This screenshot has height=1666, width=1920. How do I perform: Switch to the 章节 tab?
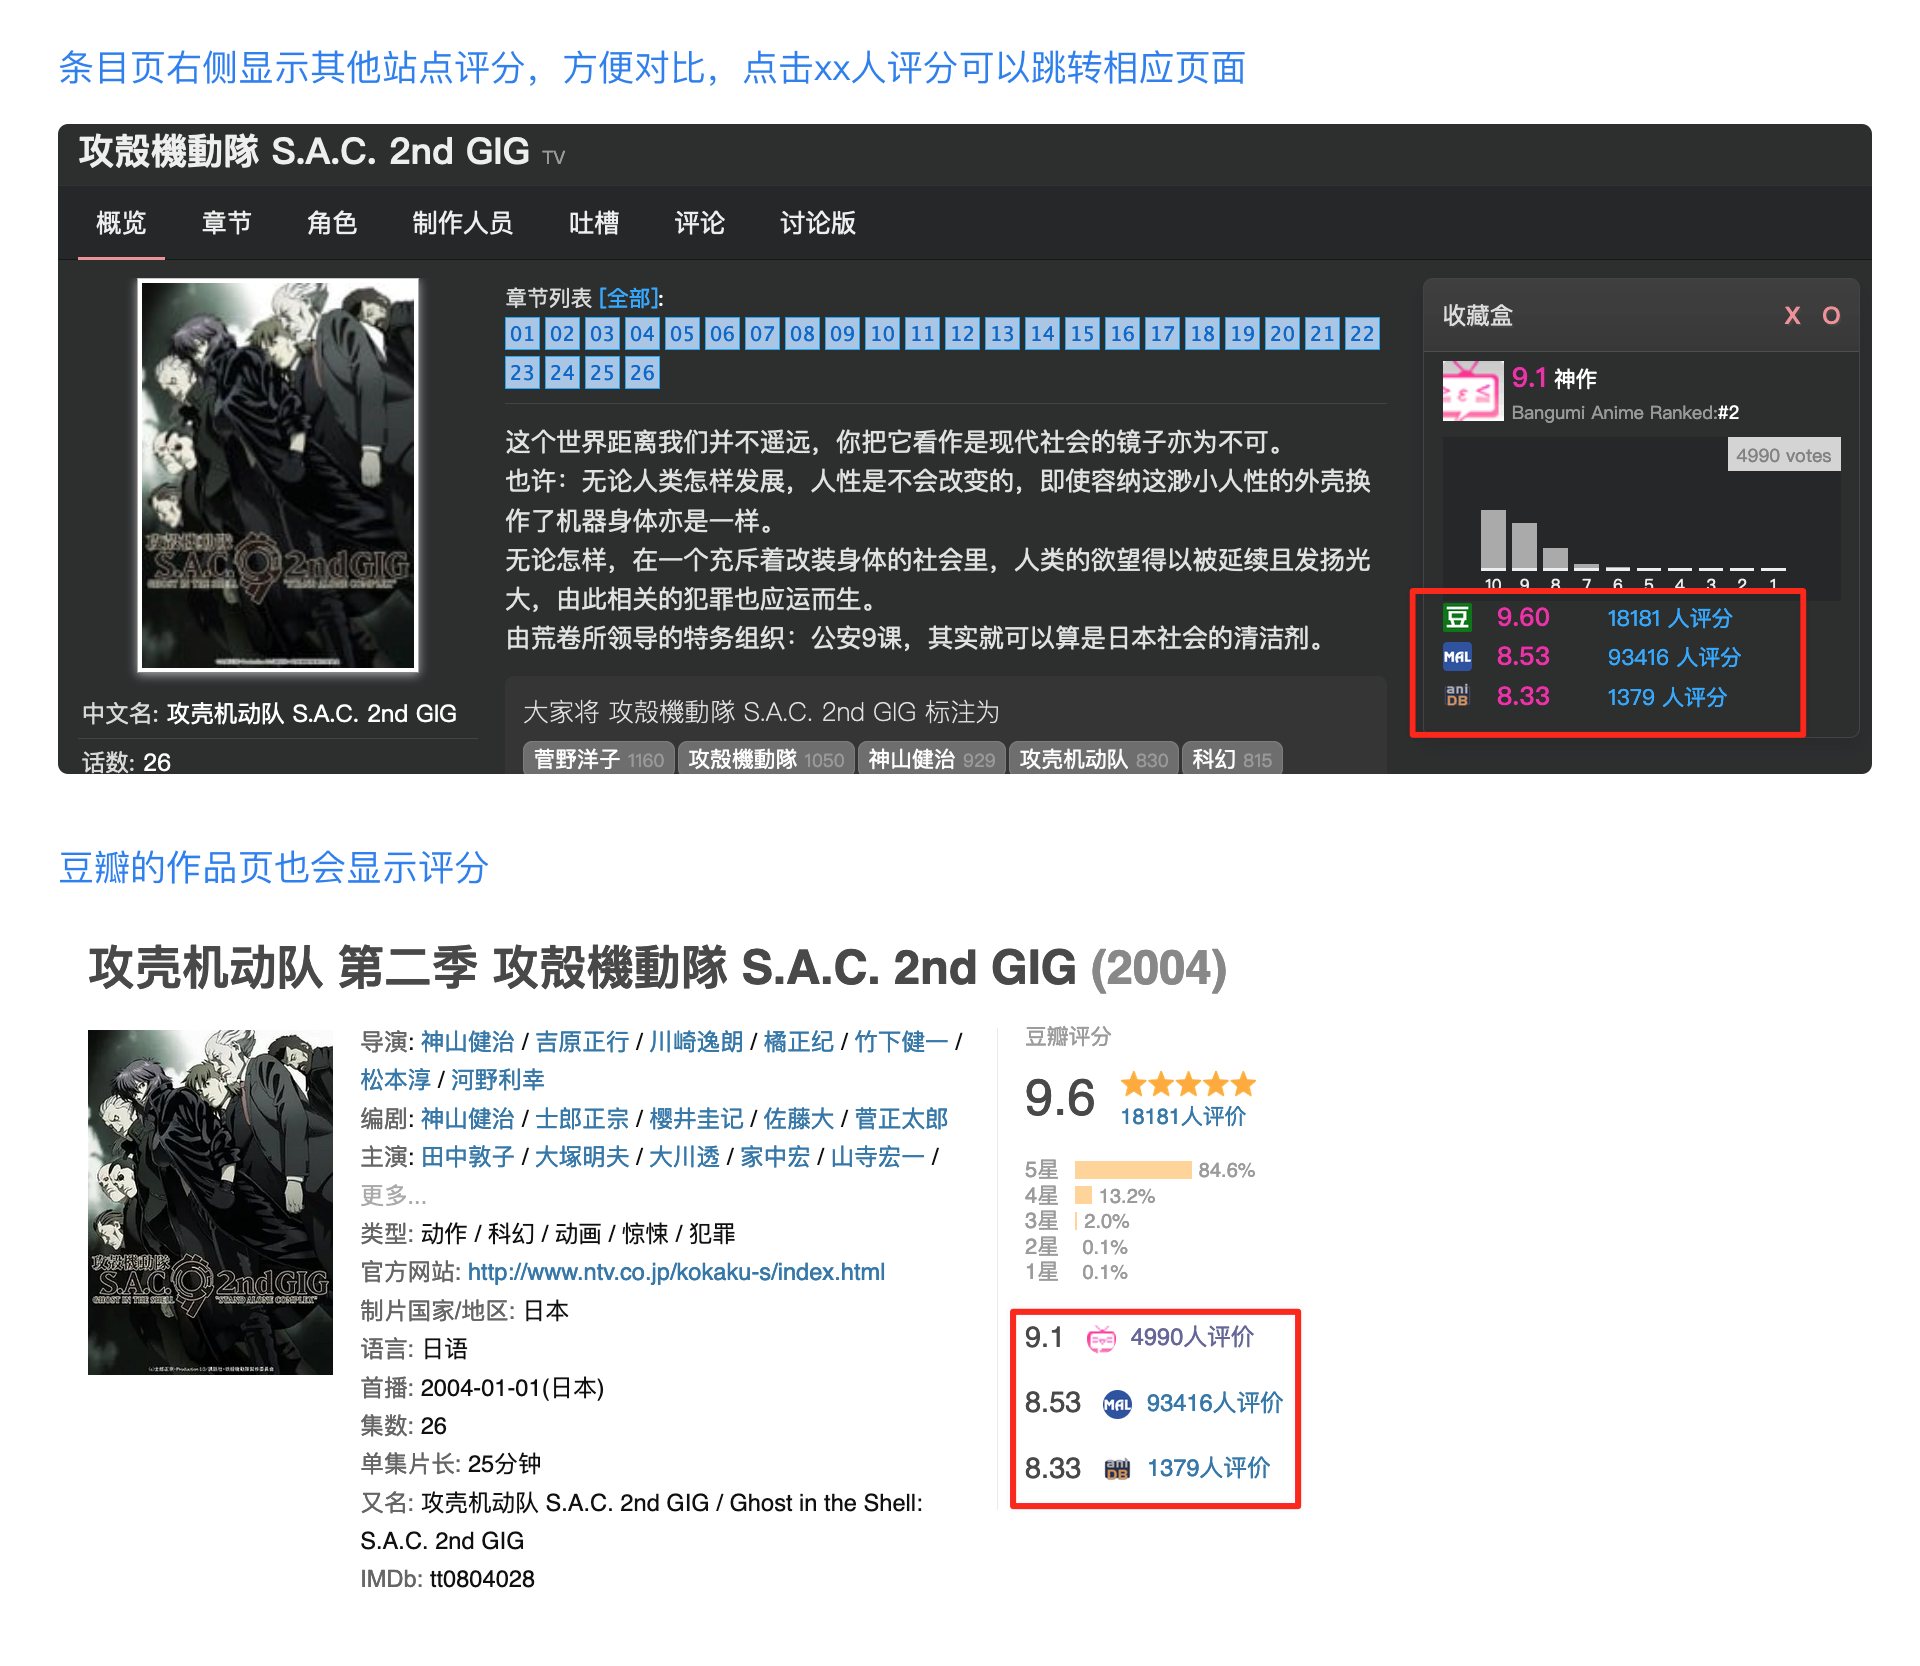[226, 223]
